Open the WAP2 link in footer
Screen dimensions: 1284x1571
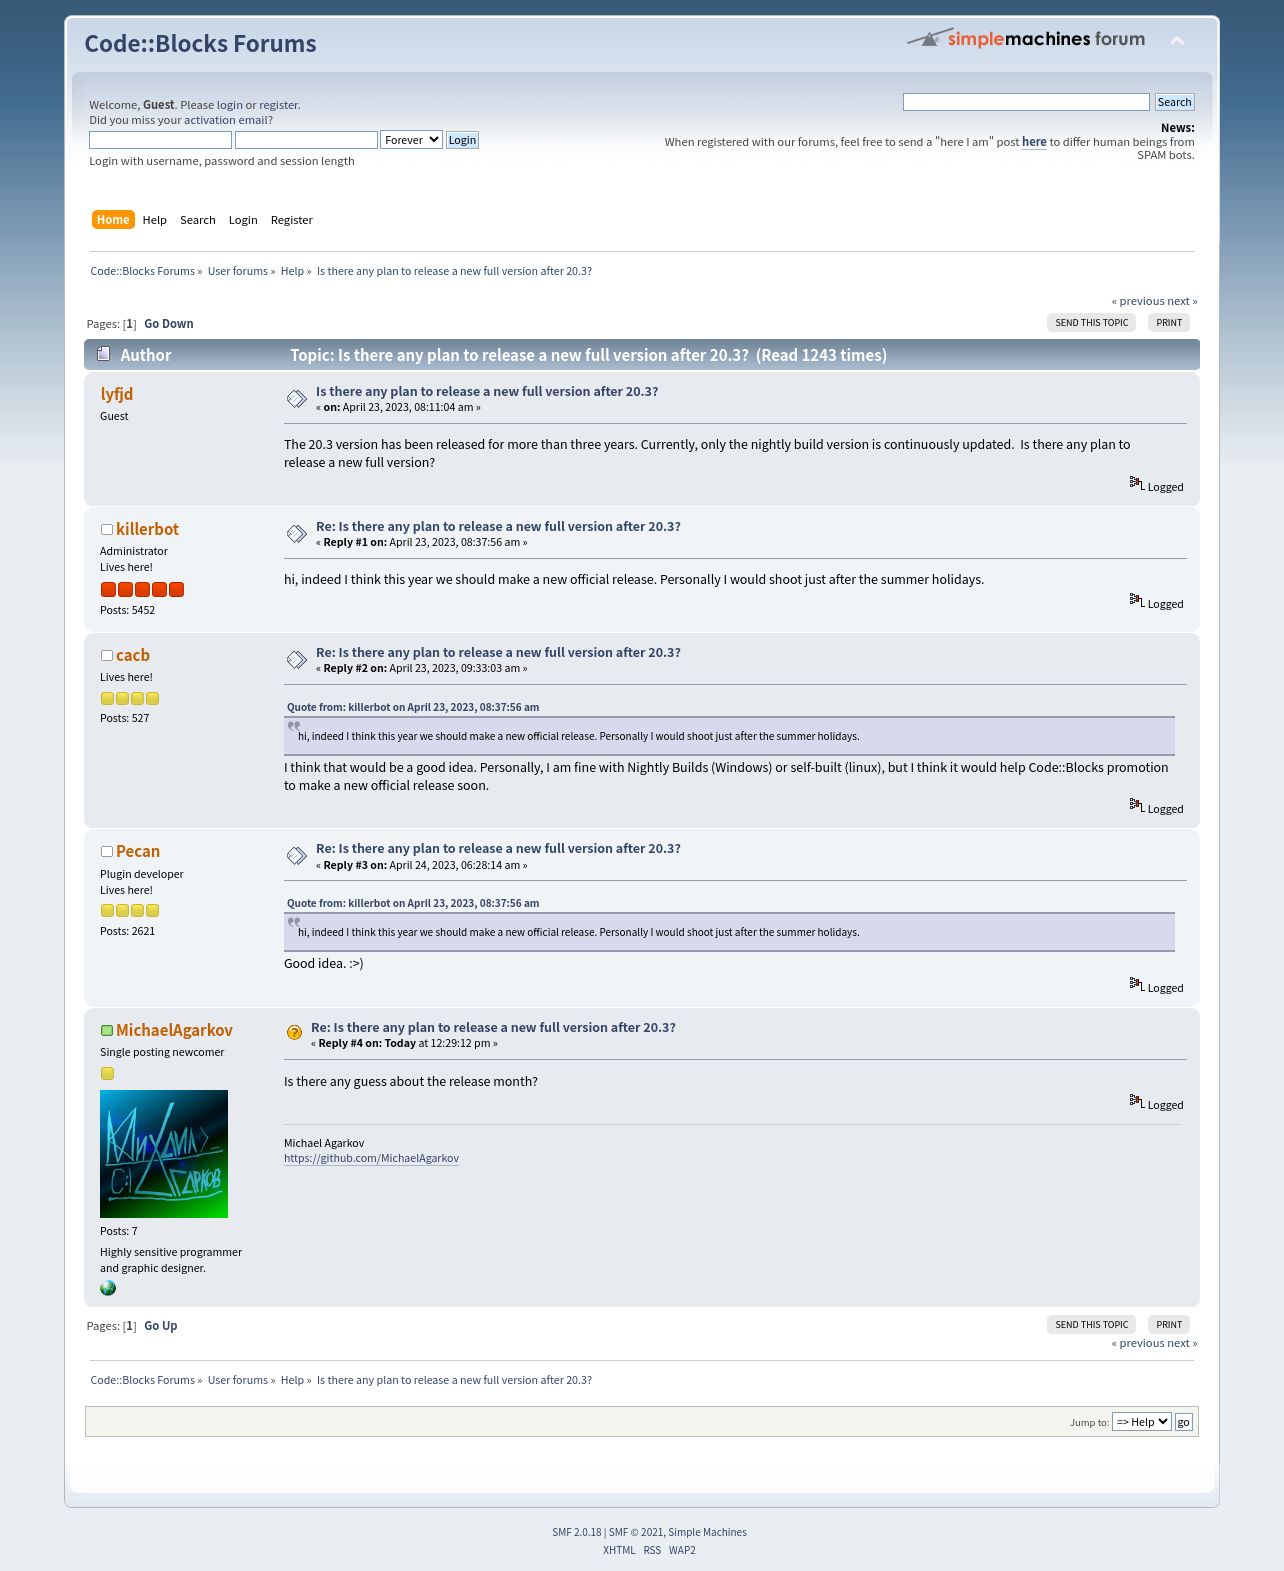click(x=682, y=1550)
